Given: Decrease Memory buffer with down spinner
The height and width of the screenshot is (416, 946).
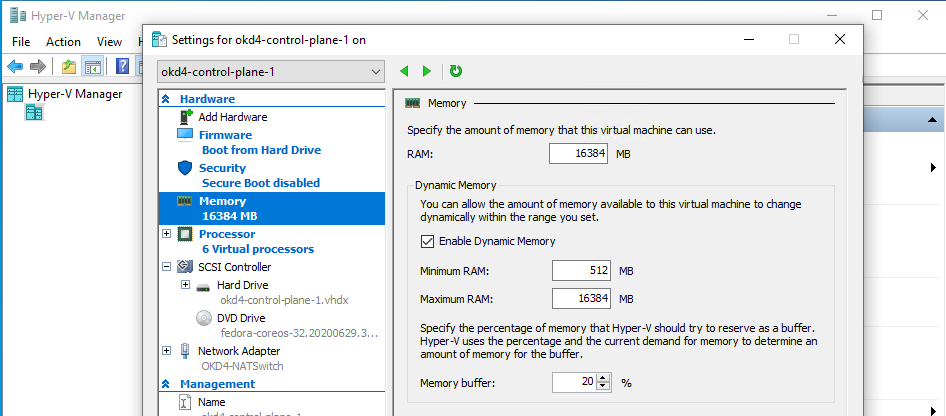Looking at the screenshot, I should (603, 386).
